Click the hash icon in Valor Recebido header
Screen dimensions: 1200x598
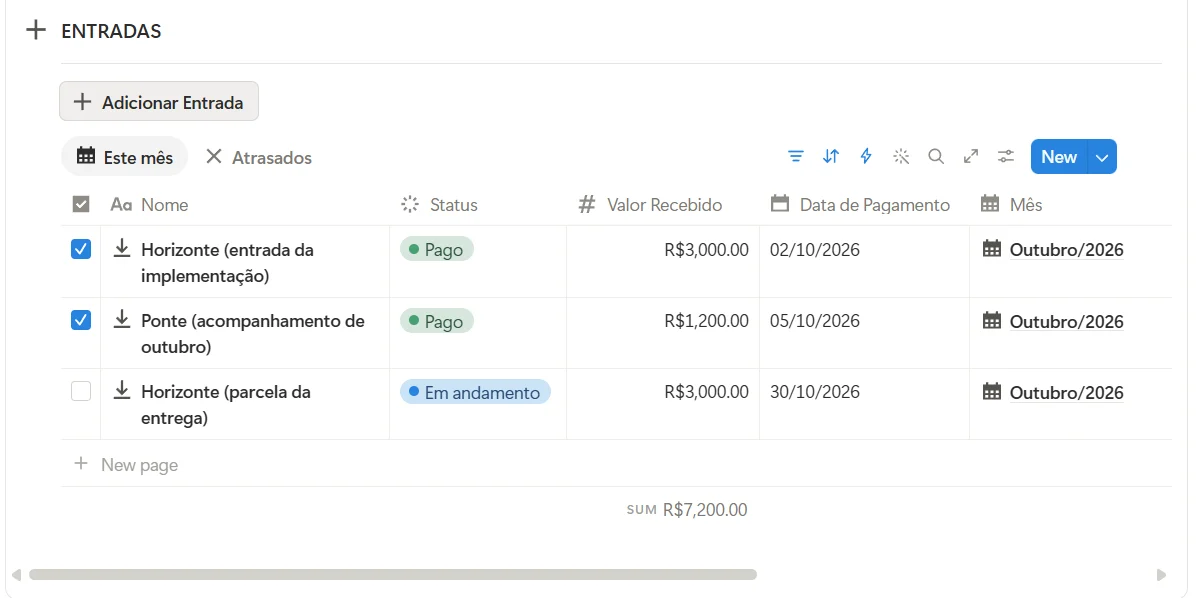[x=587, y=204]
